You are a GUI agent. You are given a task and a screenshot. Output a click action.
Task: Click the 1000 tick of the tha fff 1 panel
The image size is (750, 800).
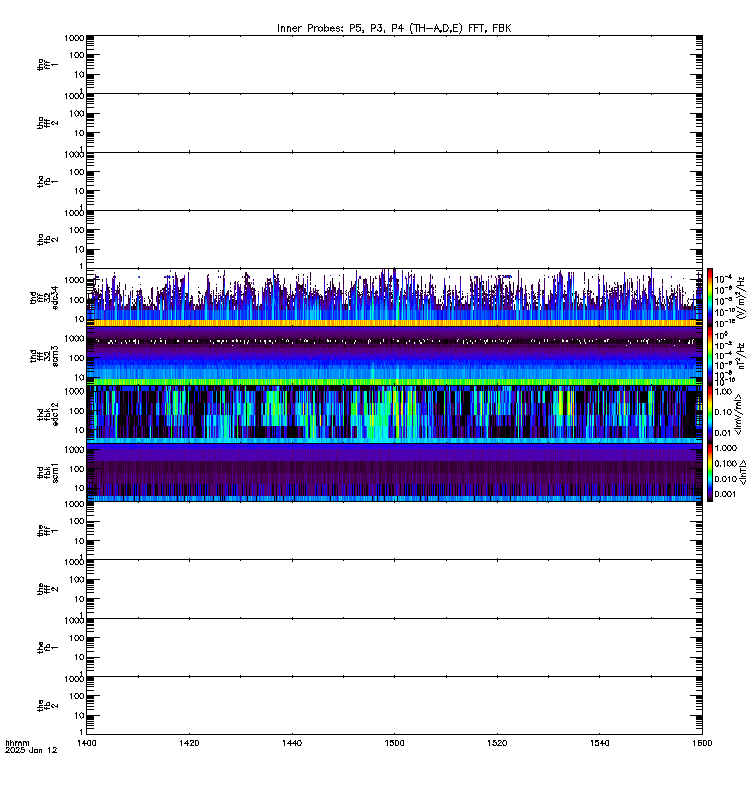[x=74, y=38]
